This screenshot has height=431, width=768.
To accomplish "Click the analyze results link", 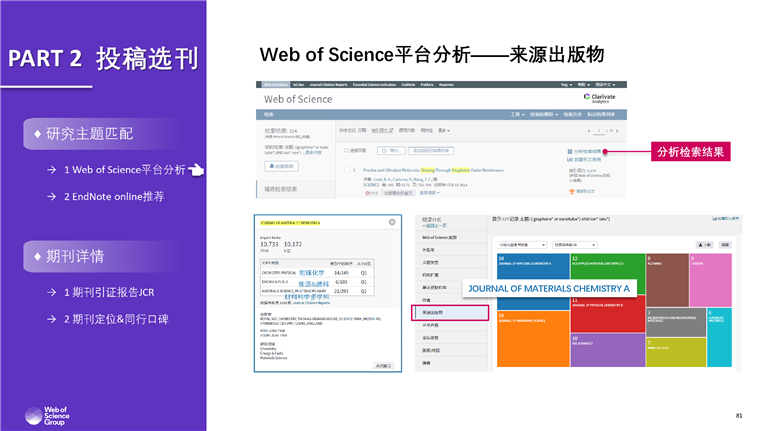I will pyautogui.click(x=587, y=151).
